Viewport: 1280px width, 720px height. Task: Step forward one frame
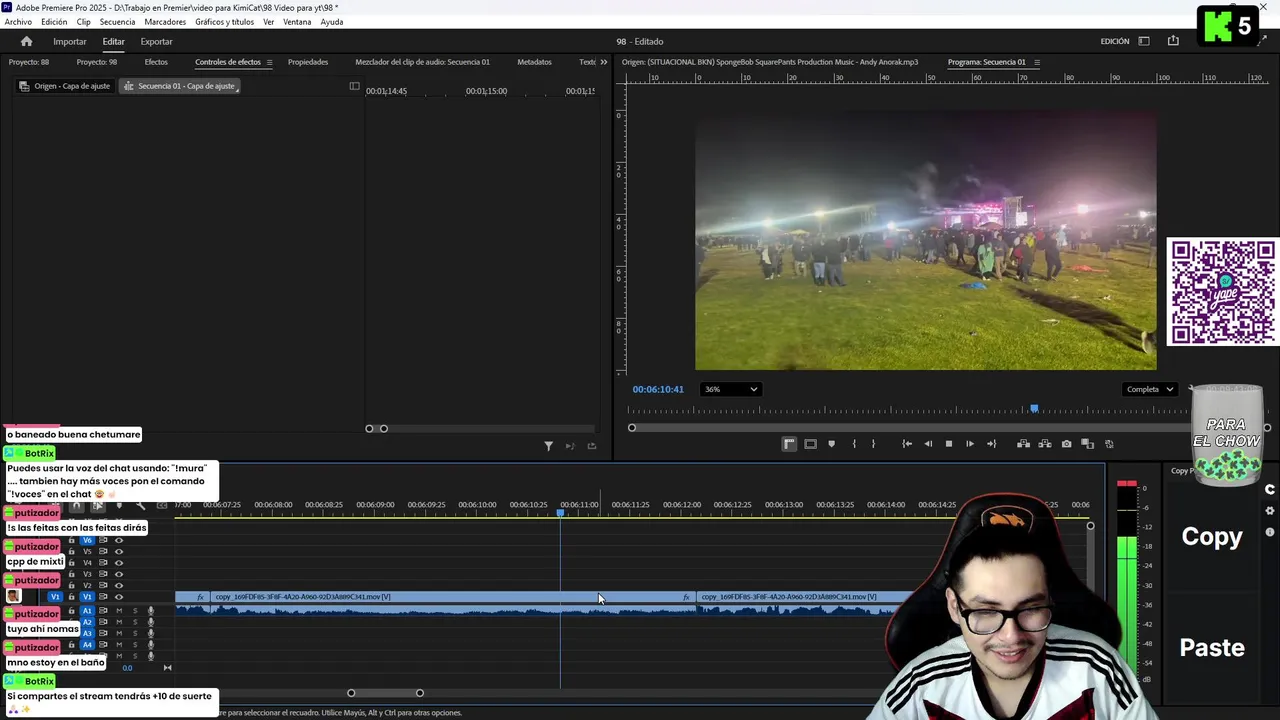[970, 444]
